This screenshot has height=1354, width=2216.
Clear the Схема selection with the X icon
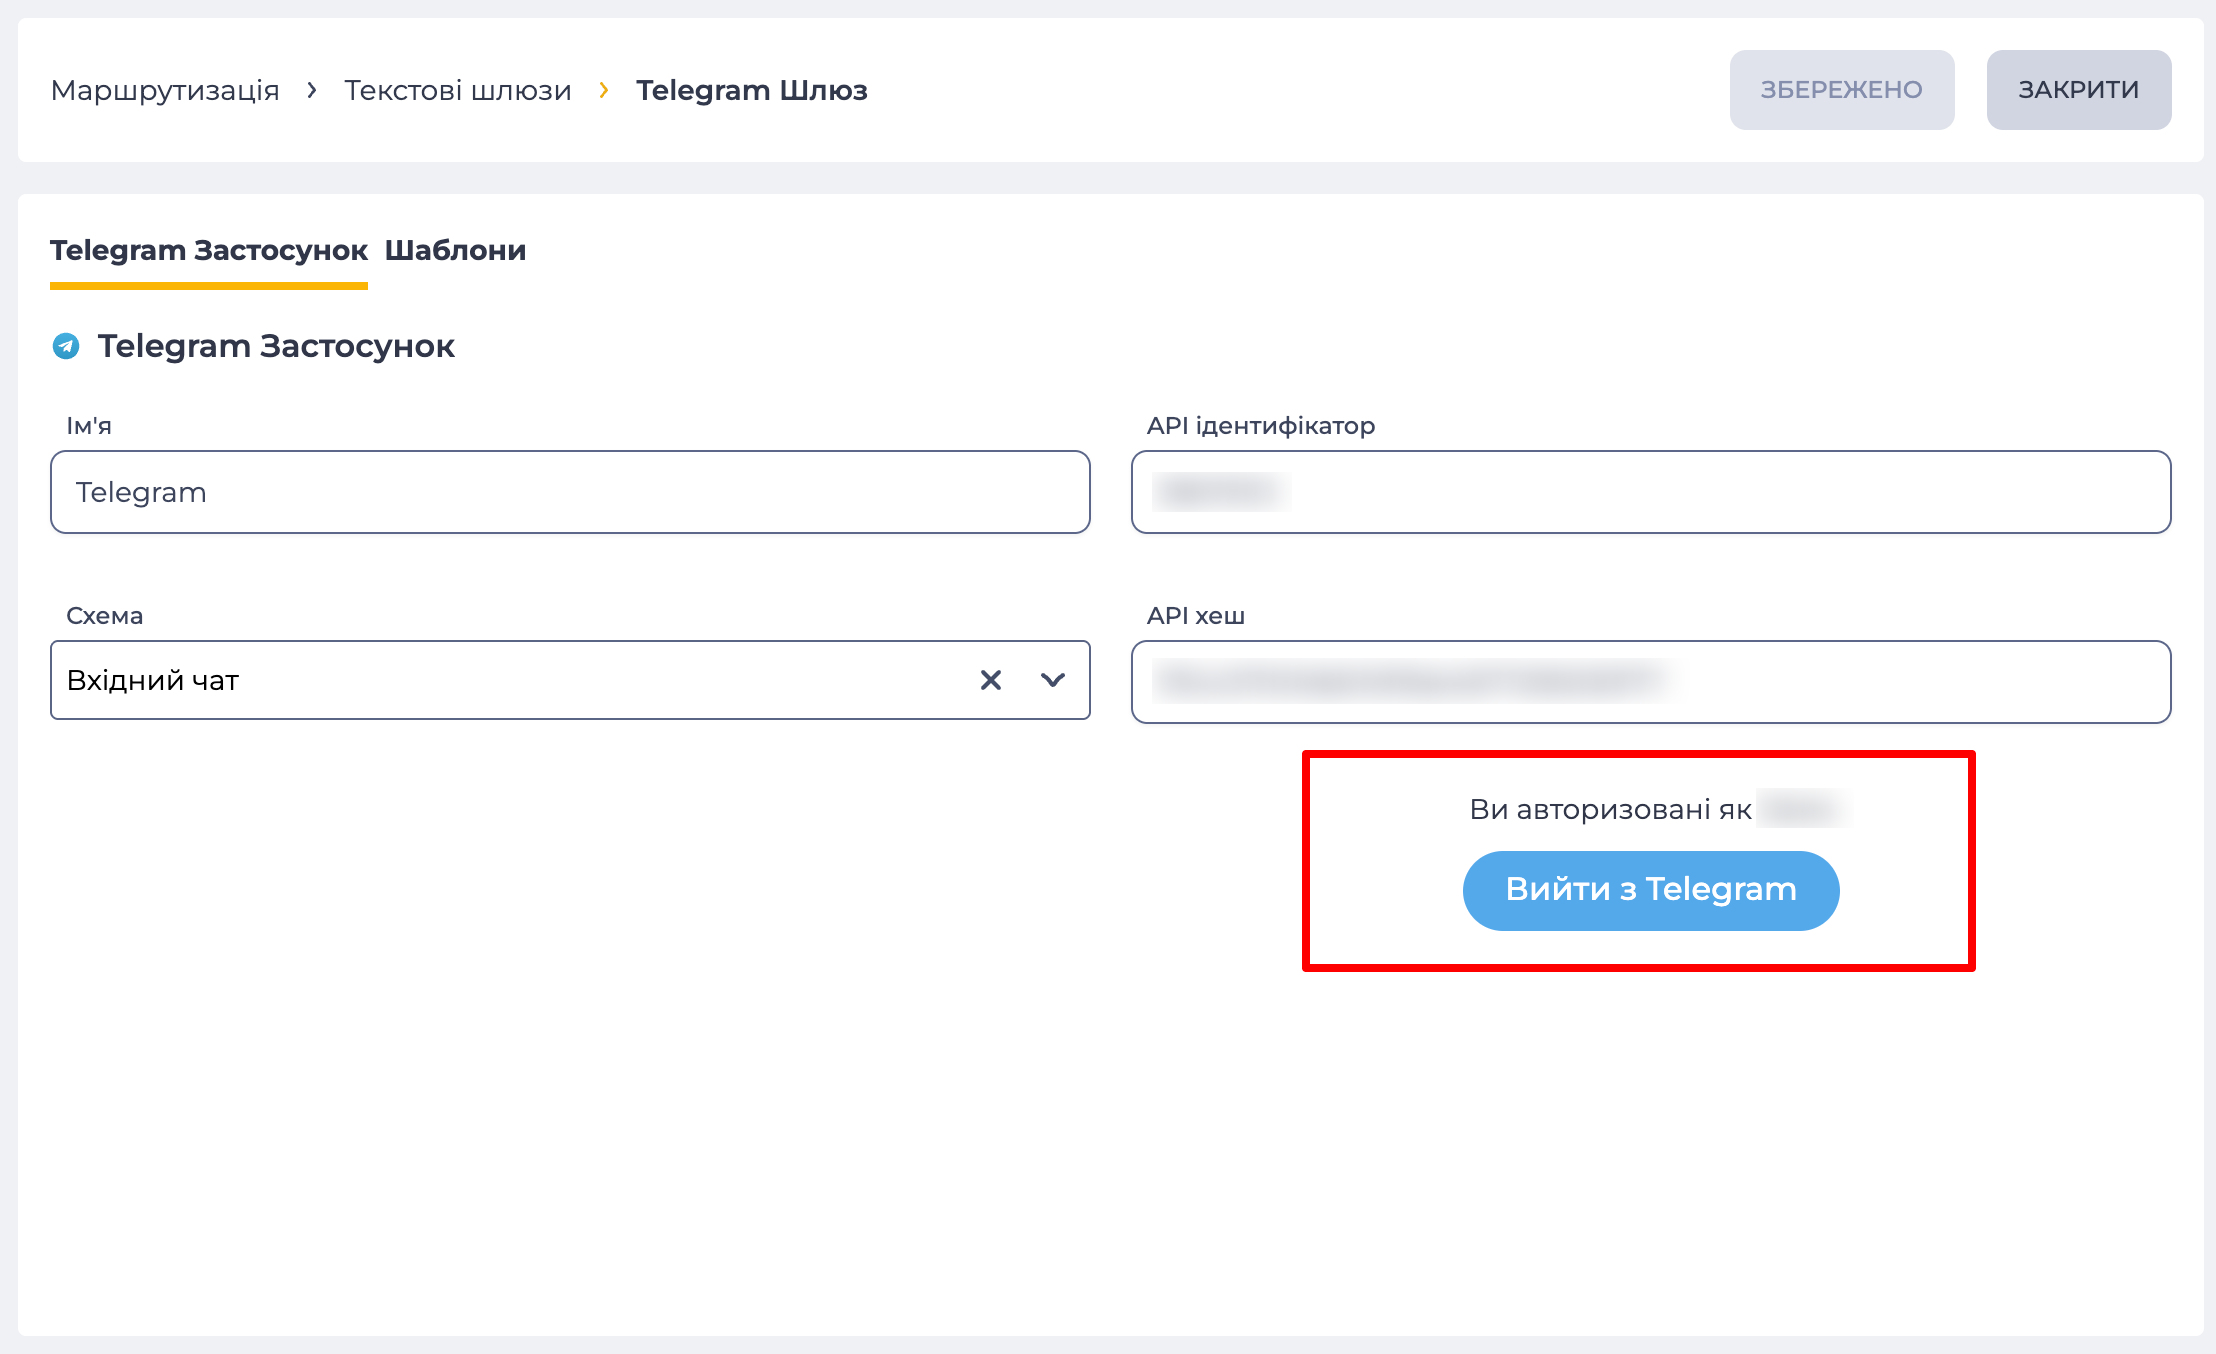click(990, 680)
